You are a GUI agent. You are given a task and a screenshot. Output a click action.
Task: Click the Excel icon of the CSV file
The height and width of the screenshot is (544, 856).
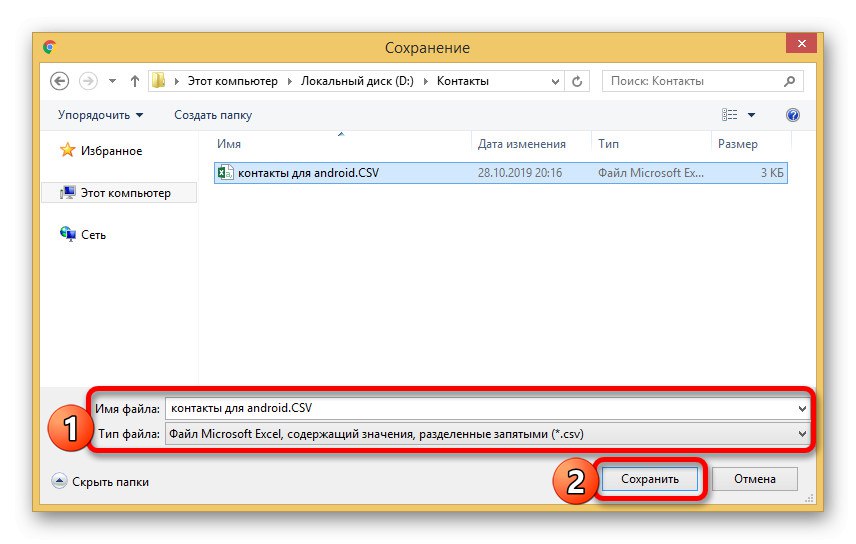(225, 173)
